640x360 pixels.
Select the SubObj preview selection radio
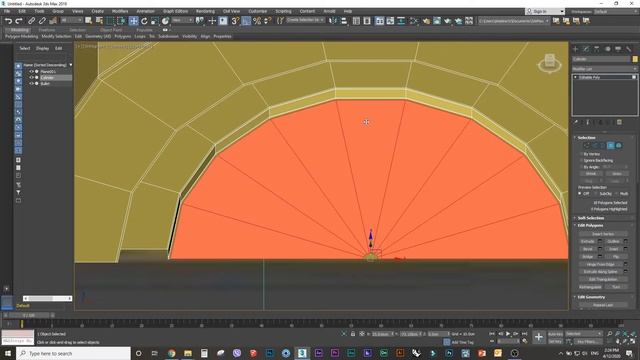596,193
